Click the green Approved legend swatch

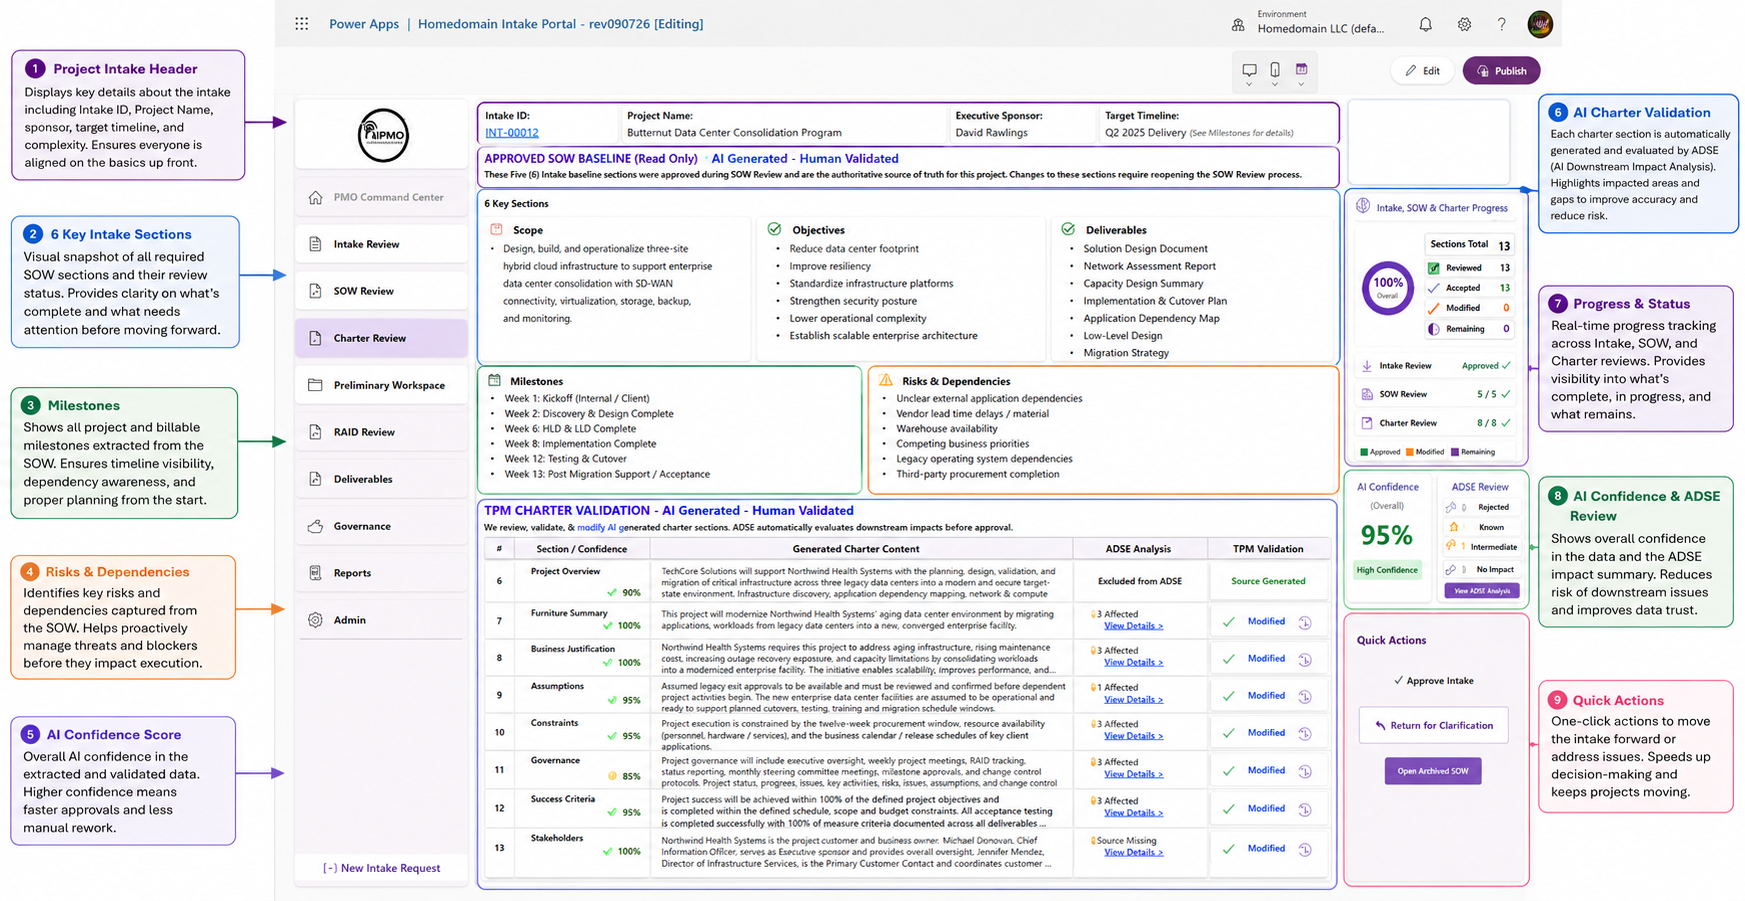tap(1364, 452)
